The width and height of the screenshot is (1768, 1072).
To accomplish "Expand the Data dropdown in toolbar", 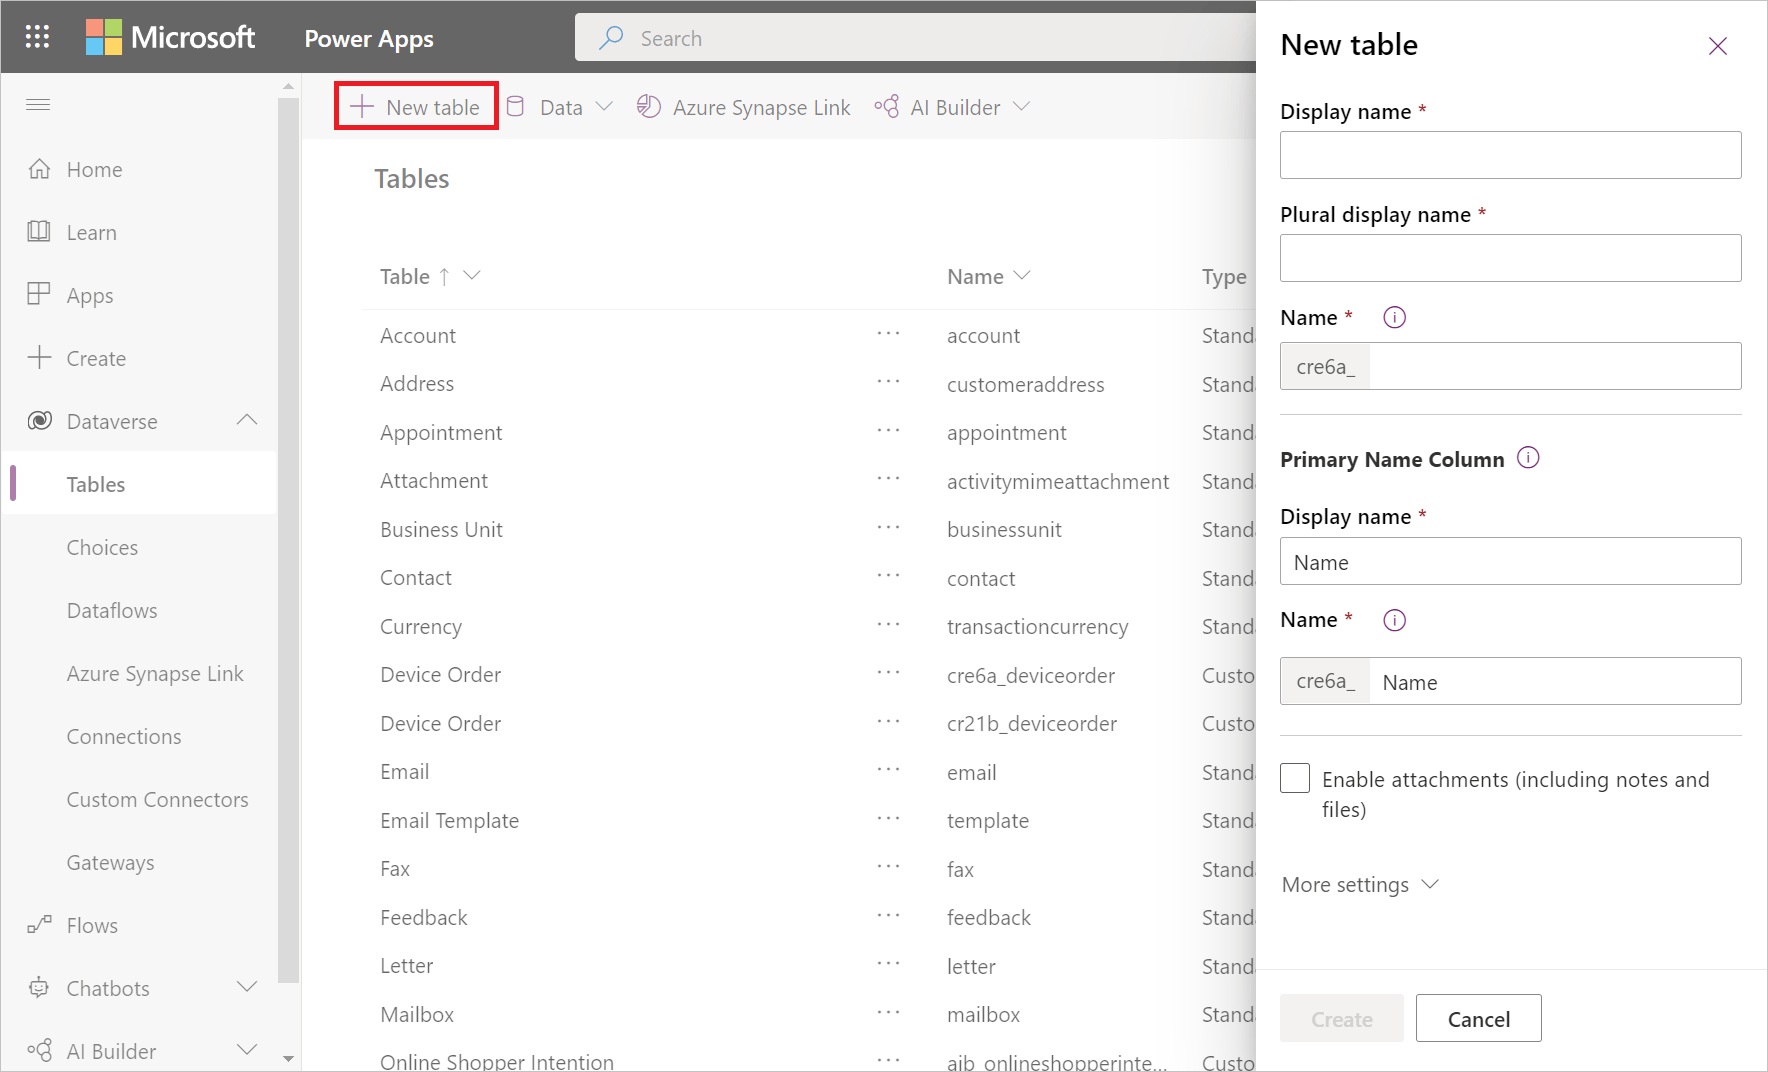I will pos(604,106).
